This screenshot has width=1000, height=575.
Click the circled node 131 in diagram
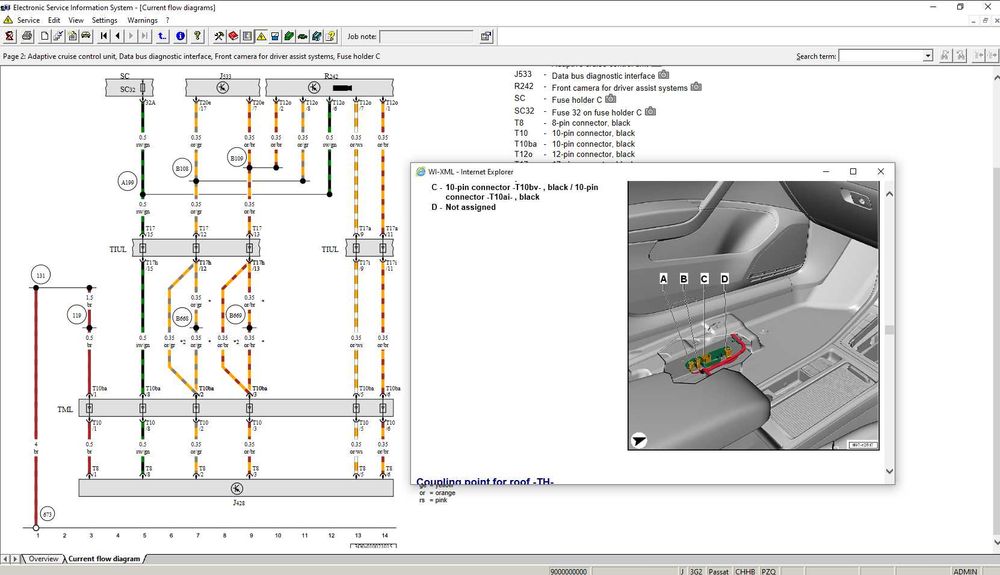coord(41,275)
